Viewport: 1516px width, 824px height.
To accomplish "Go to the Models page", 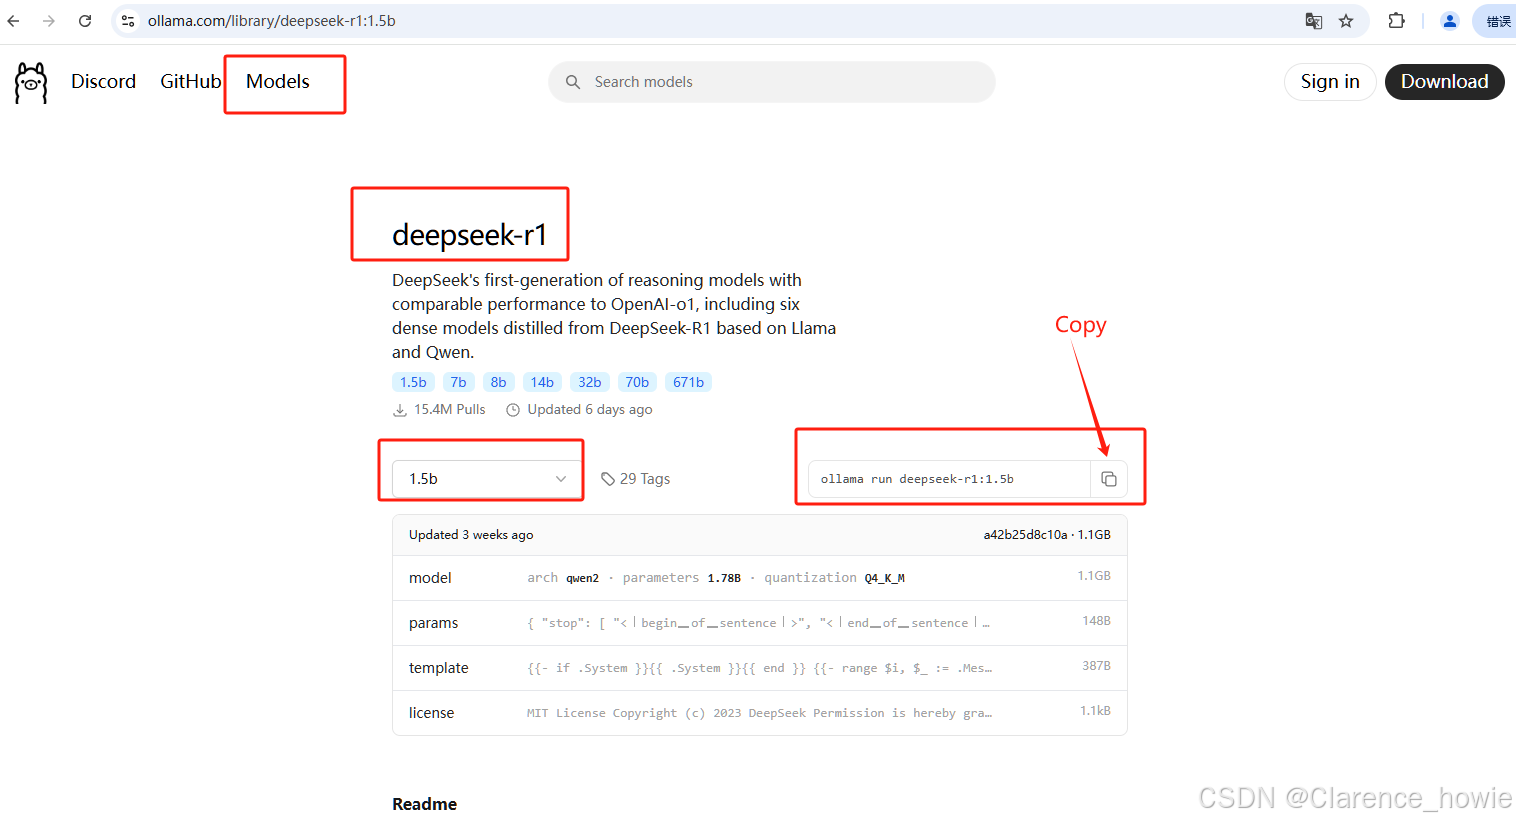I will [x=278, y=82].
